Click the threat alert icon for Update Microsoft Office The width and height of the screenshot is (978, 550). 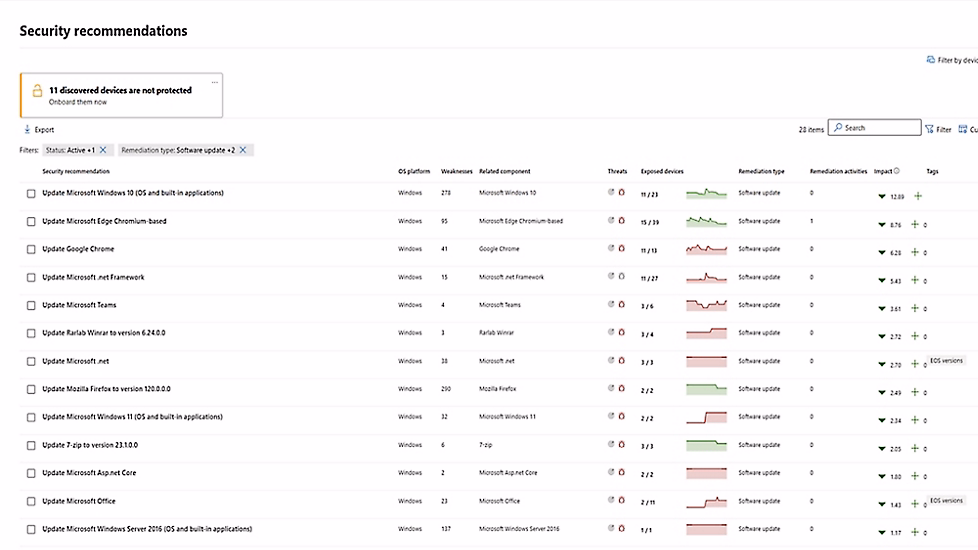[x=621, y=500]
